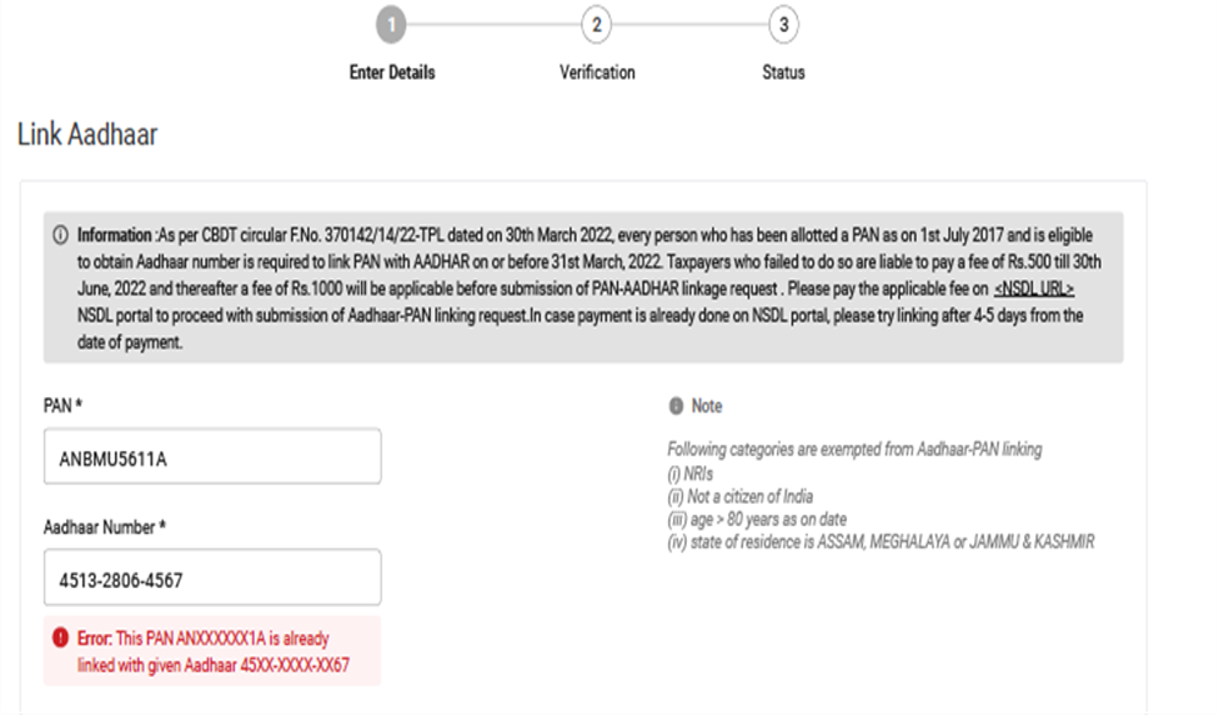
Task: Click the Note info icon
Action: [x=675, y=406]
